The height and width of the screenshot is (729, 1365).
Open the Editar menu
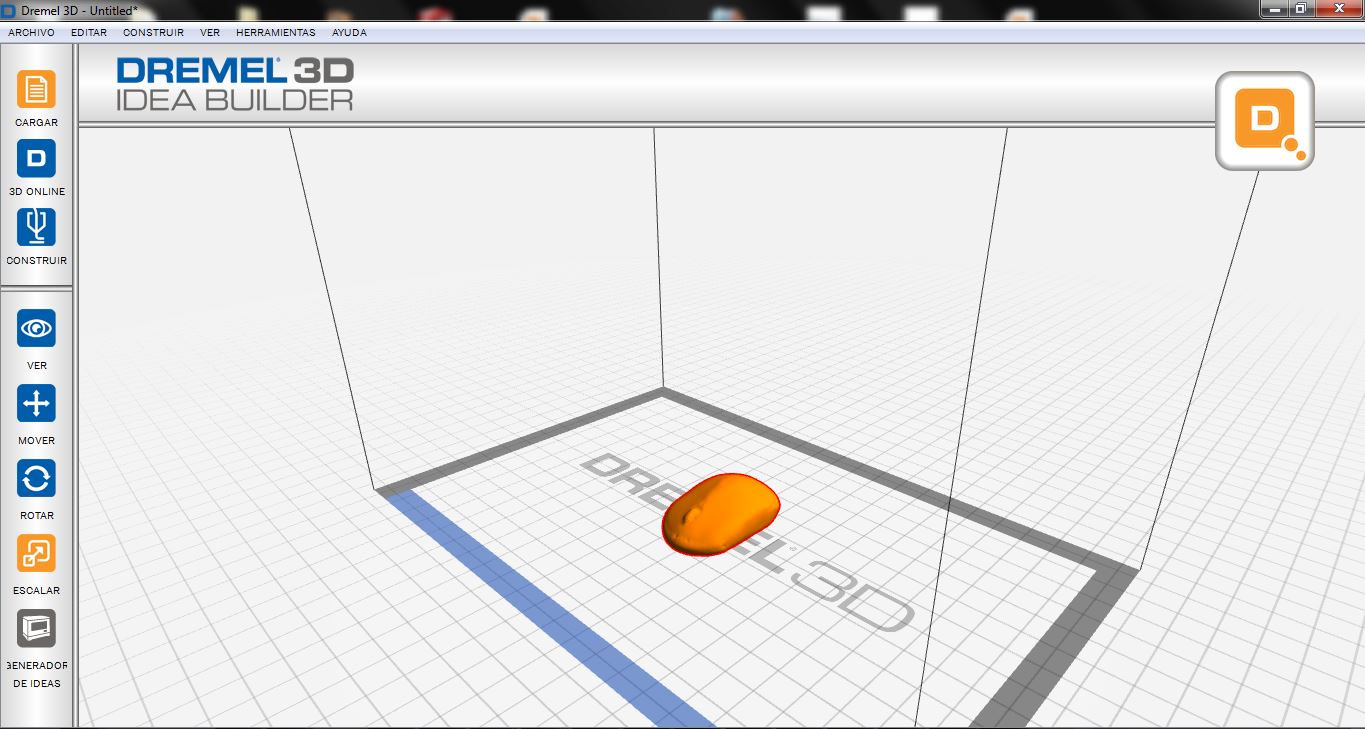click(89, 33)
